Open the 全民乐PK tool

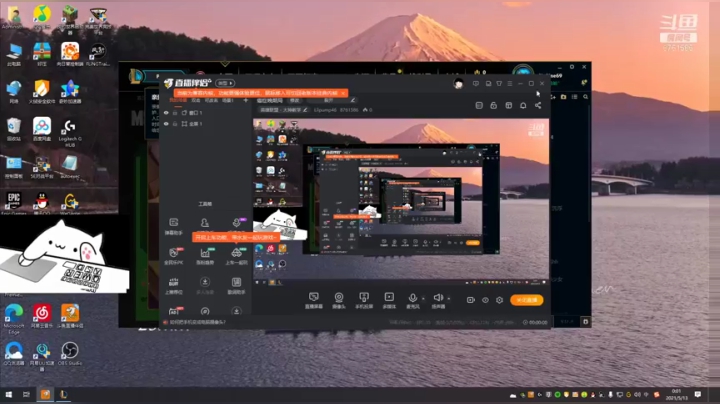pos(174,256)
